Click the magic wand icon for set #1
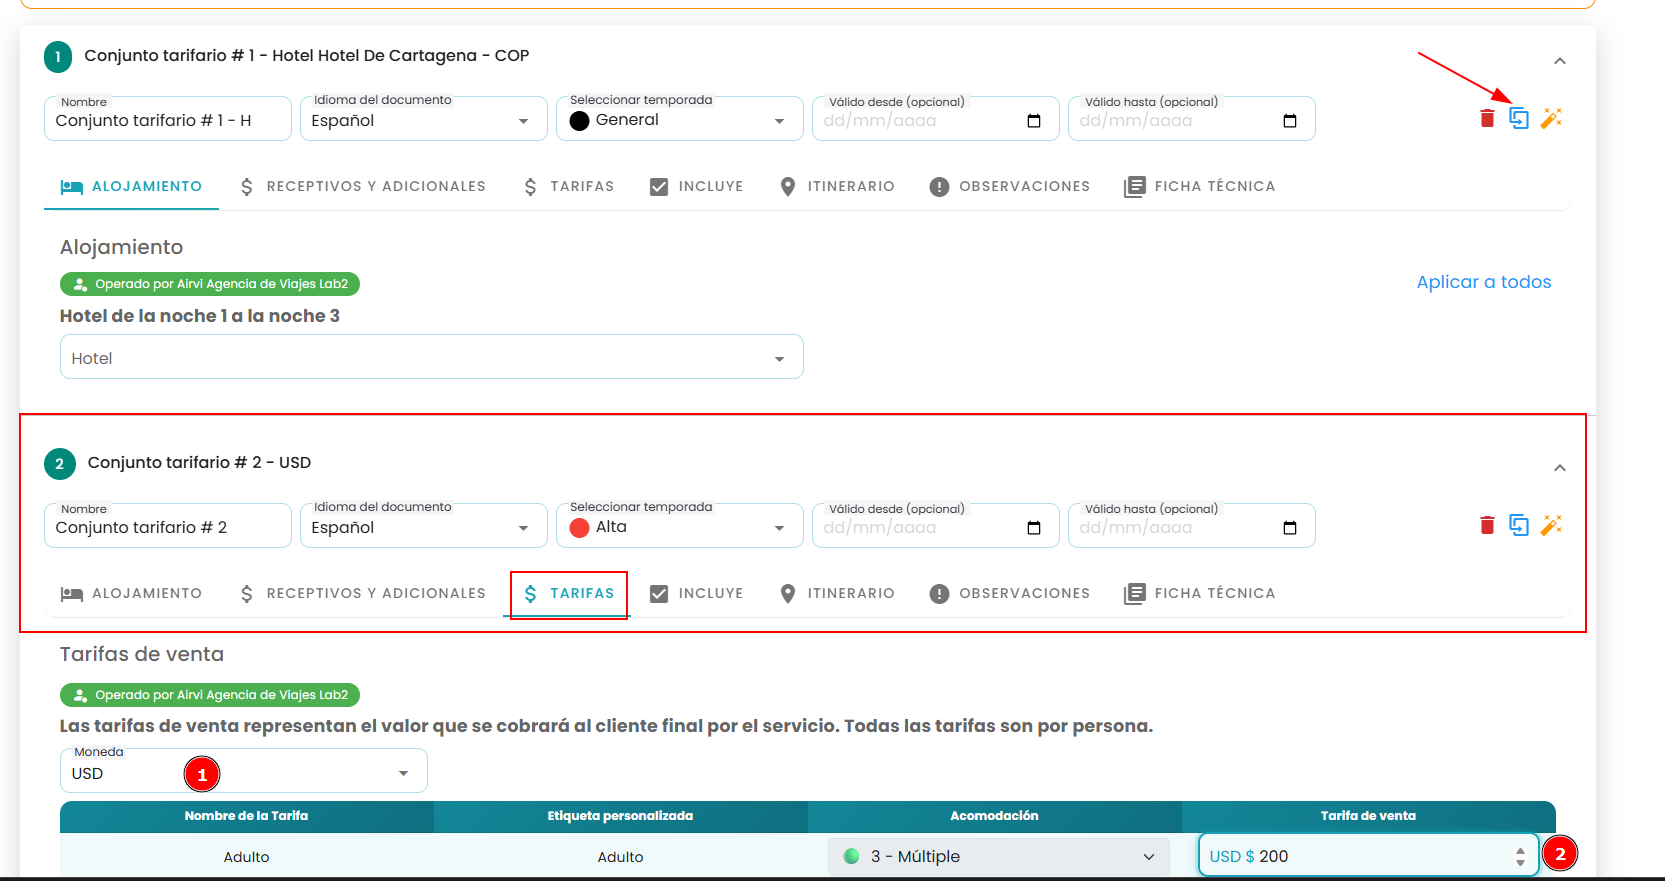 [1551, 118]
